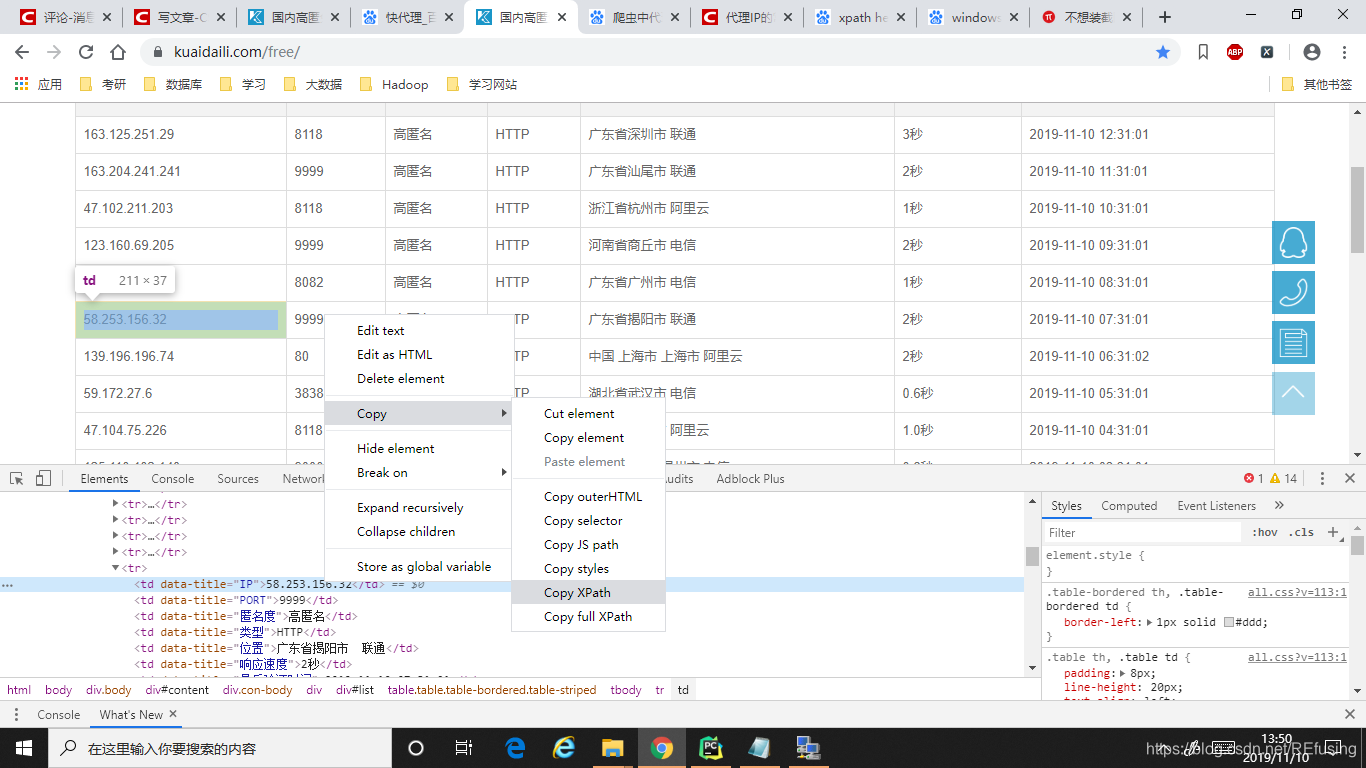Click the Windows taskbar search box
This screenshot has height=768, width=1366.
[x=218, y=747]
